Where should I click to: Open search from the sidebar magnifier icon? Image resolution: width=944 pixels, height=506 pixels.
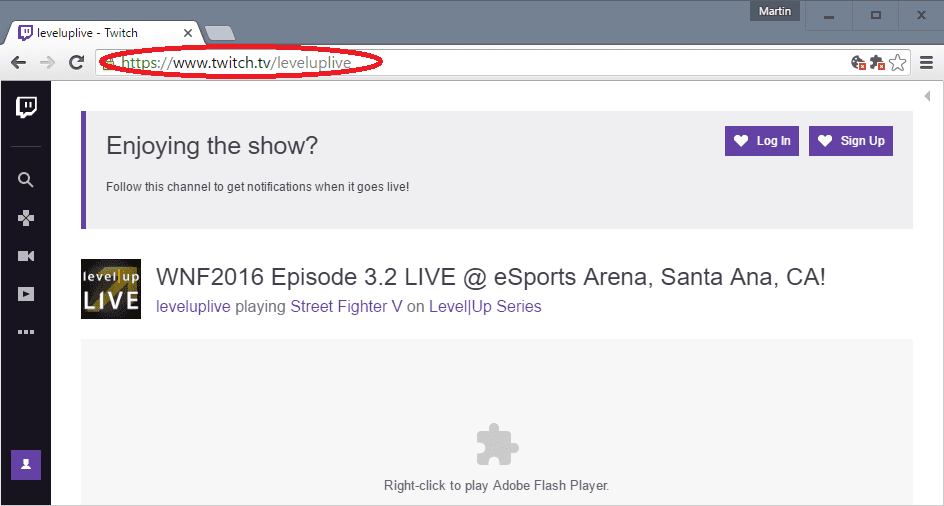pos(26,180)
